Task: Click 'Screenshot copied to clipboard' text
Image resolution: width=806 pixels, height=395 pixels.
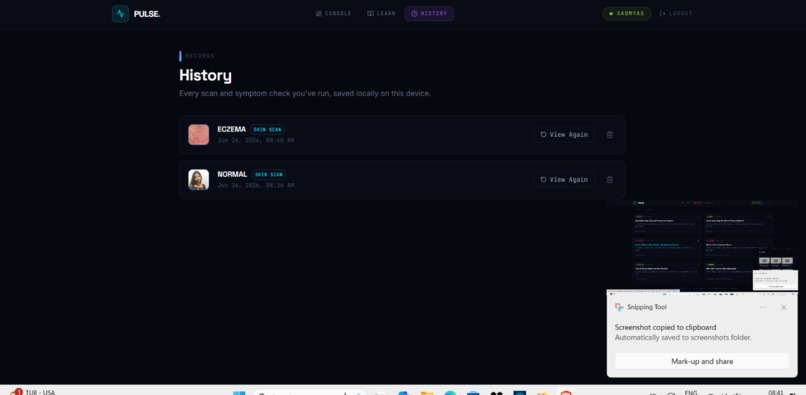Action: tap(665, 327)
